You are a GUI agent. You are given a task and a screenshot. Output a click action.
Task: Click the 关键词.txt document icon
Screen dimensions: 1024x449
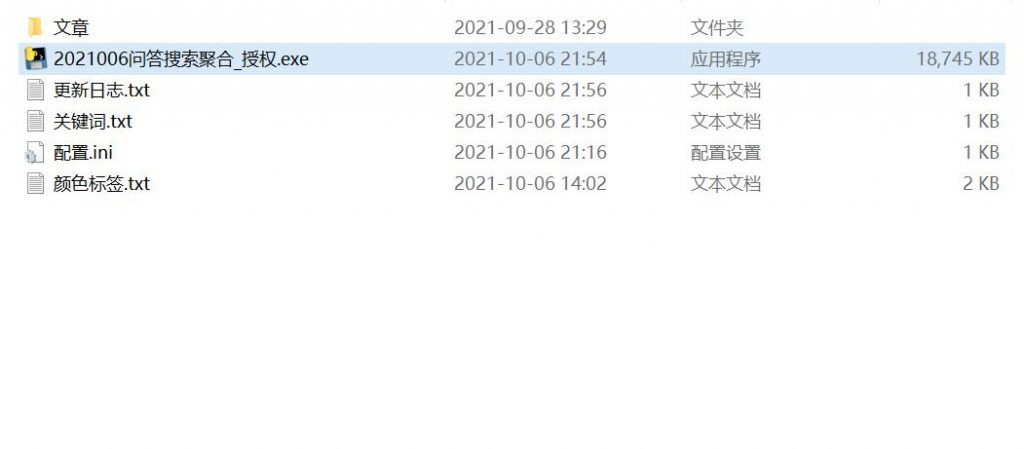tap(35, 121)
